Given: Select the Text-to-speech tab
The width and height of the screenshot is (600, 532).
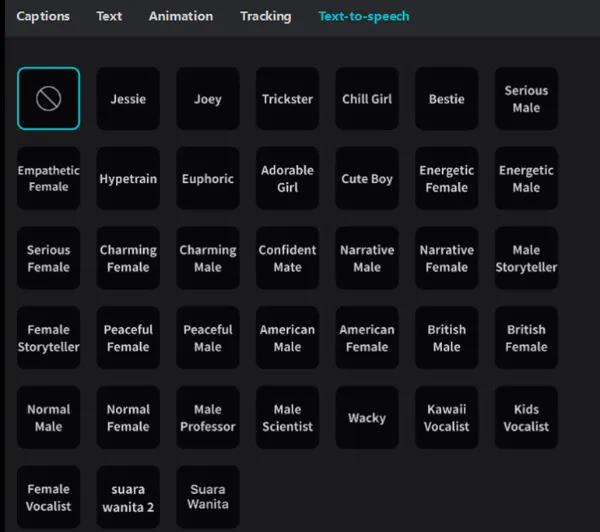Looking at the screenshot, I should [x=364, y=16].
